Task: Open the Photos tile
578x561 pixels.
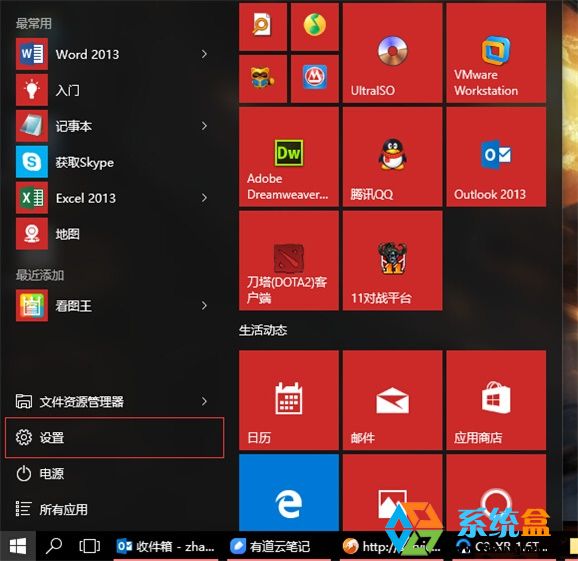Action: point(392,492)
